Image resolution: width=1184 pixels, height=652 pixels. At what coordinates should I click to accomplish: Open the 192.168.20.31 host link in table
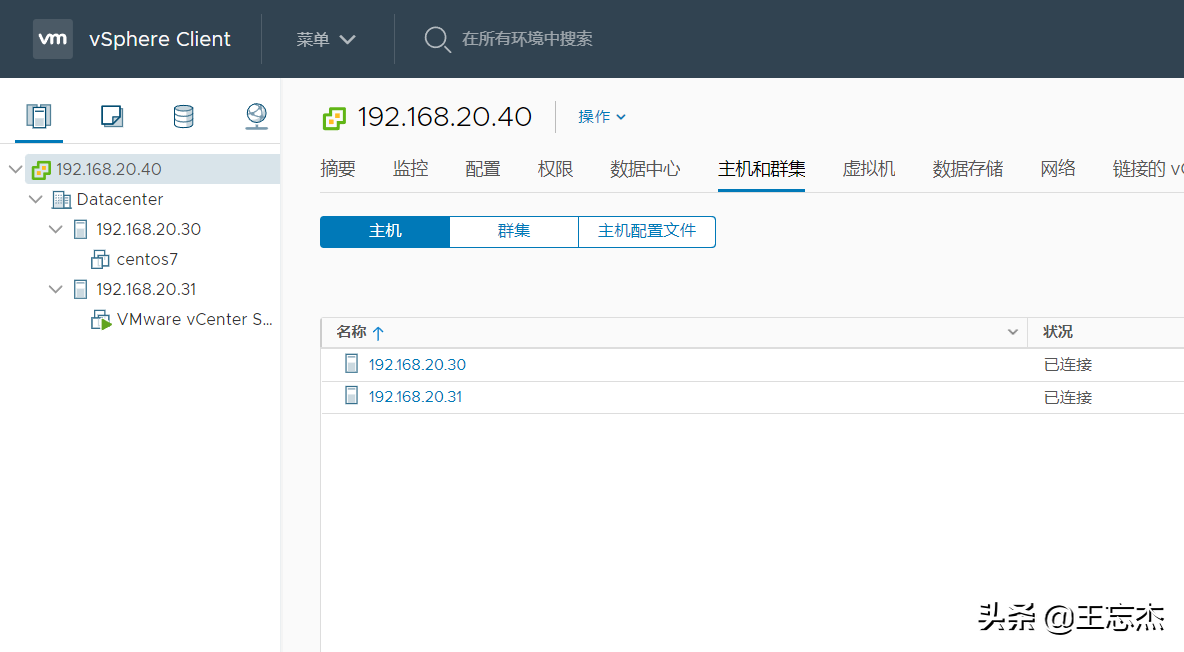pyautogui.click(x=415, y=397)
